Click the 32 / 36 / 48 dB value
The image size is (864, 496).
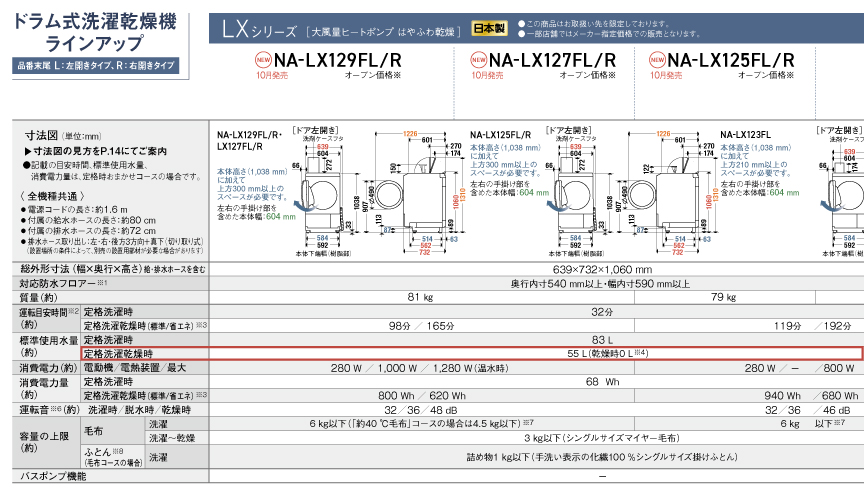420,411
